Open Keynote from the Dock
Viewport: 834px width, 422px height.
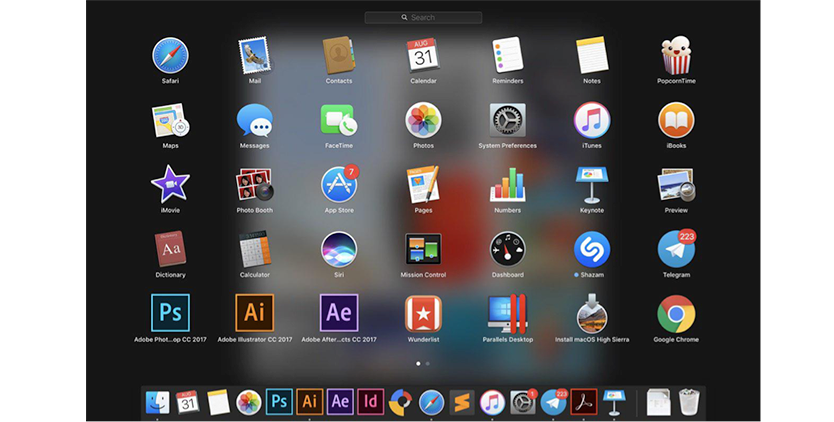[614, 402]
